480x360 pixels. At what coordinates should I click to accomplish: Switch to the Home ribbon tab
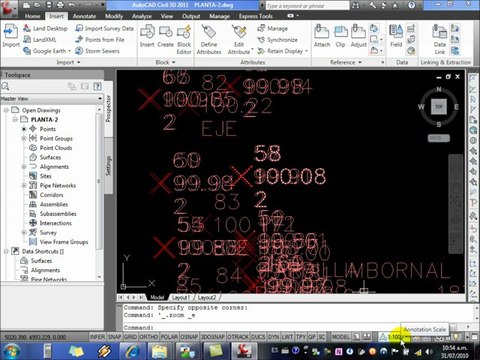pyautogui.click(x=32, y=16)
